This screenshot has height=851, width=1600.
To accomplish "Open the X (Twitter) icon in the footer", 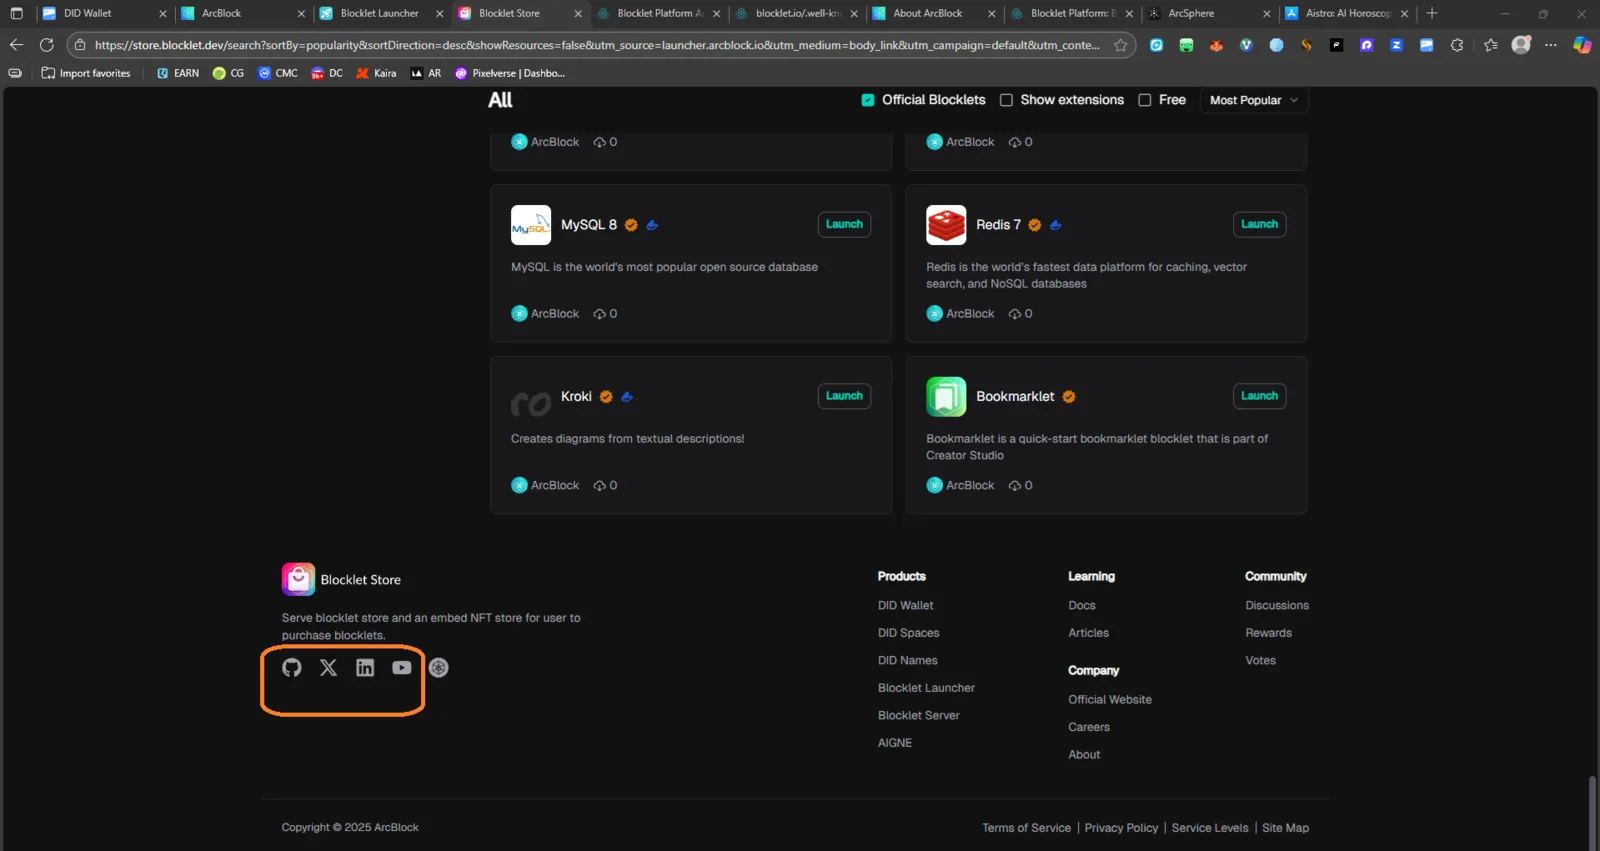I will [x=328, y=668].
